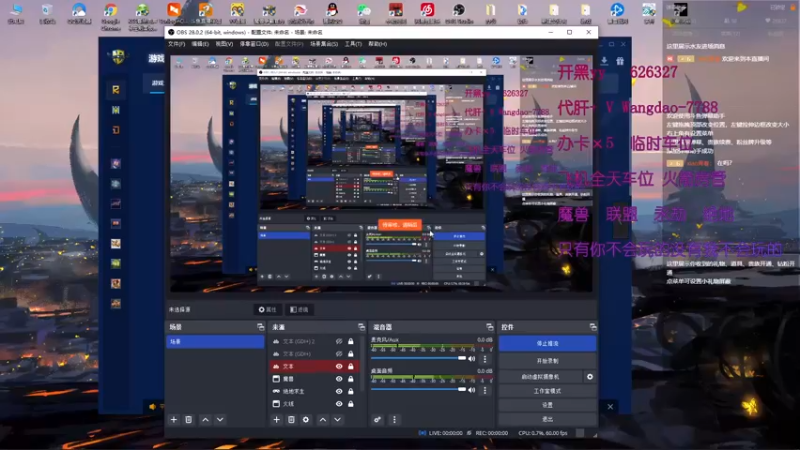Click sources list vertical scrollbar

click(362, 362)
